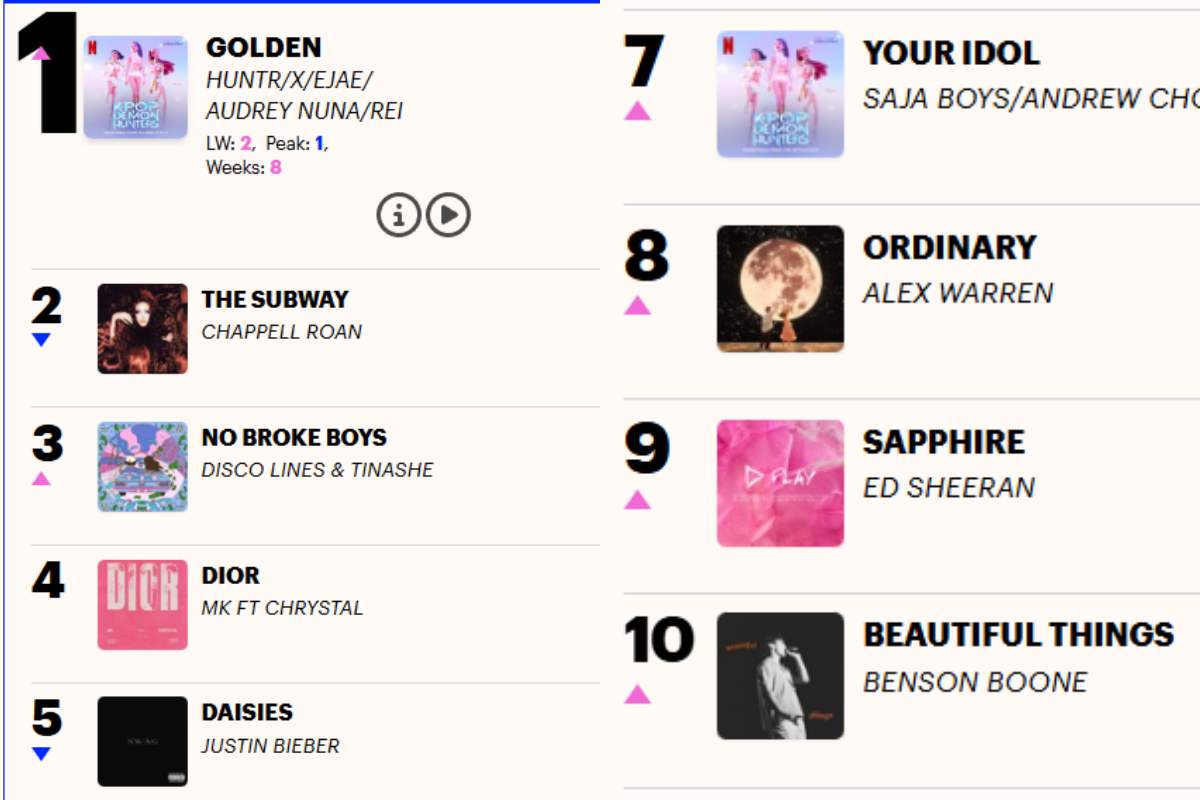This screenshot has width=1200, height=800.
Task: Play the number one song Golden
Action: pyautogui.click(x=450, y=214)
